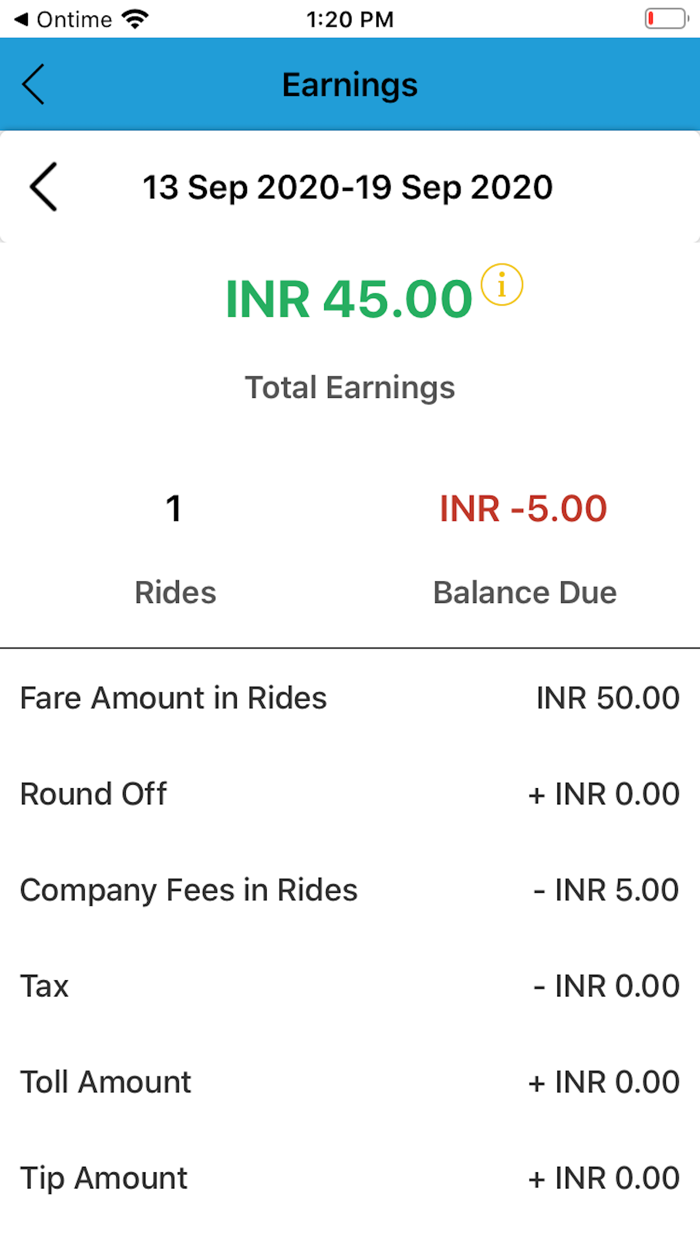The height and width of the screenshot is (1244, 700).
Task: Expand the Fare Amount in Rides row
Action: (349, 697)
